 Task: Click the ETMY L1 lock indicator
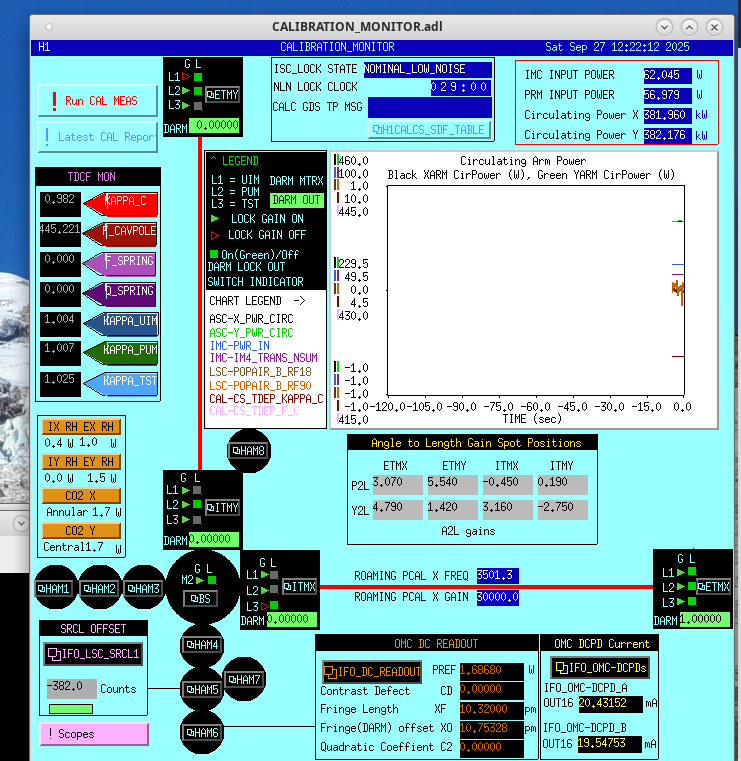coord(198,77)
